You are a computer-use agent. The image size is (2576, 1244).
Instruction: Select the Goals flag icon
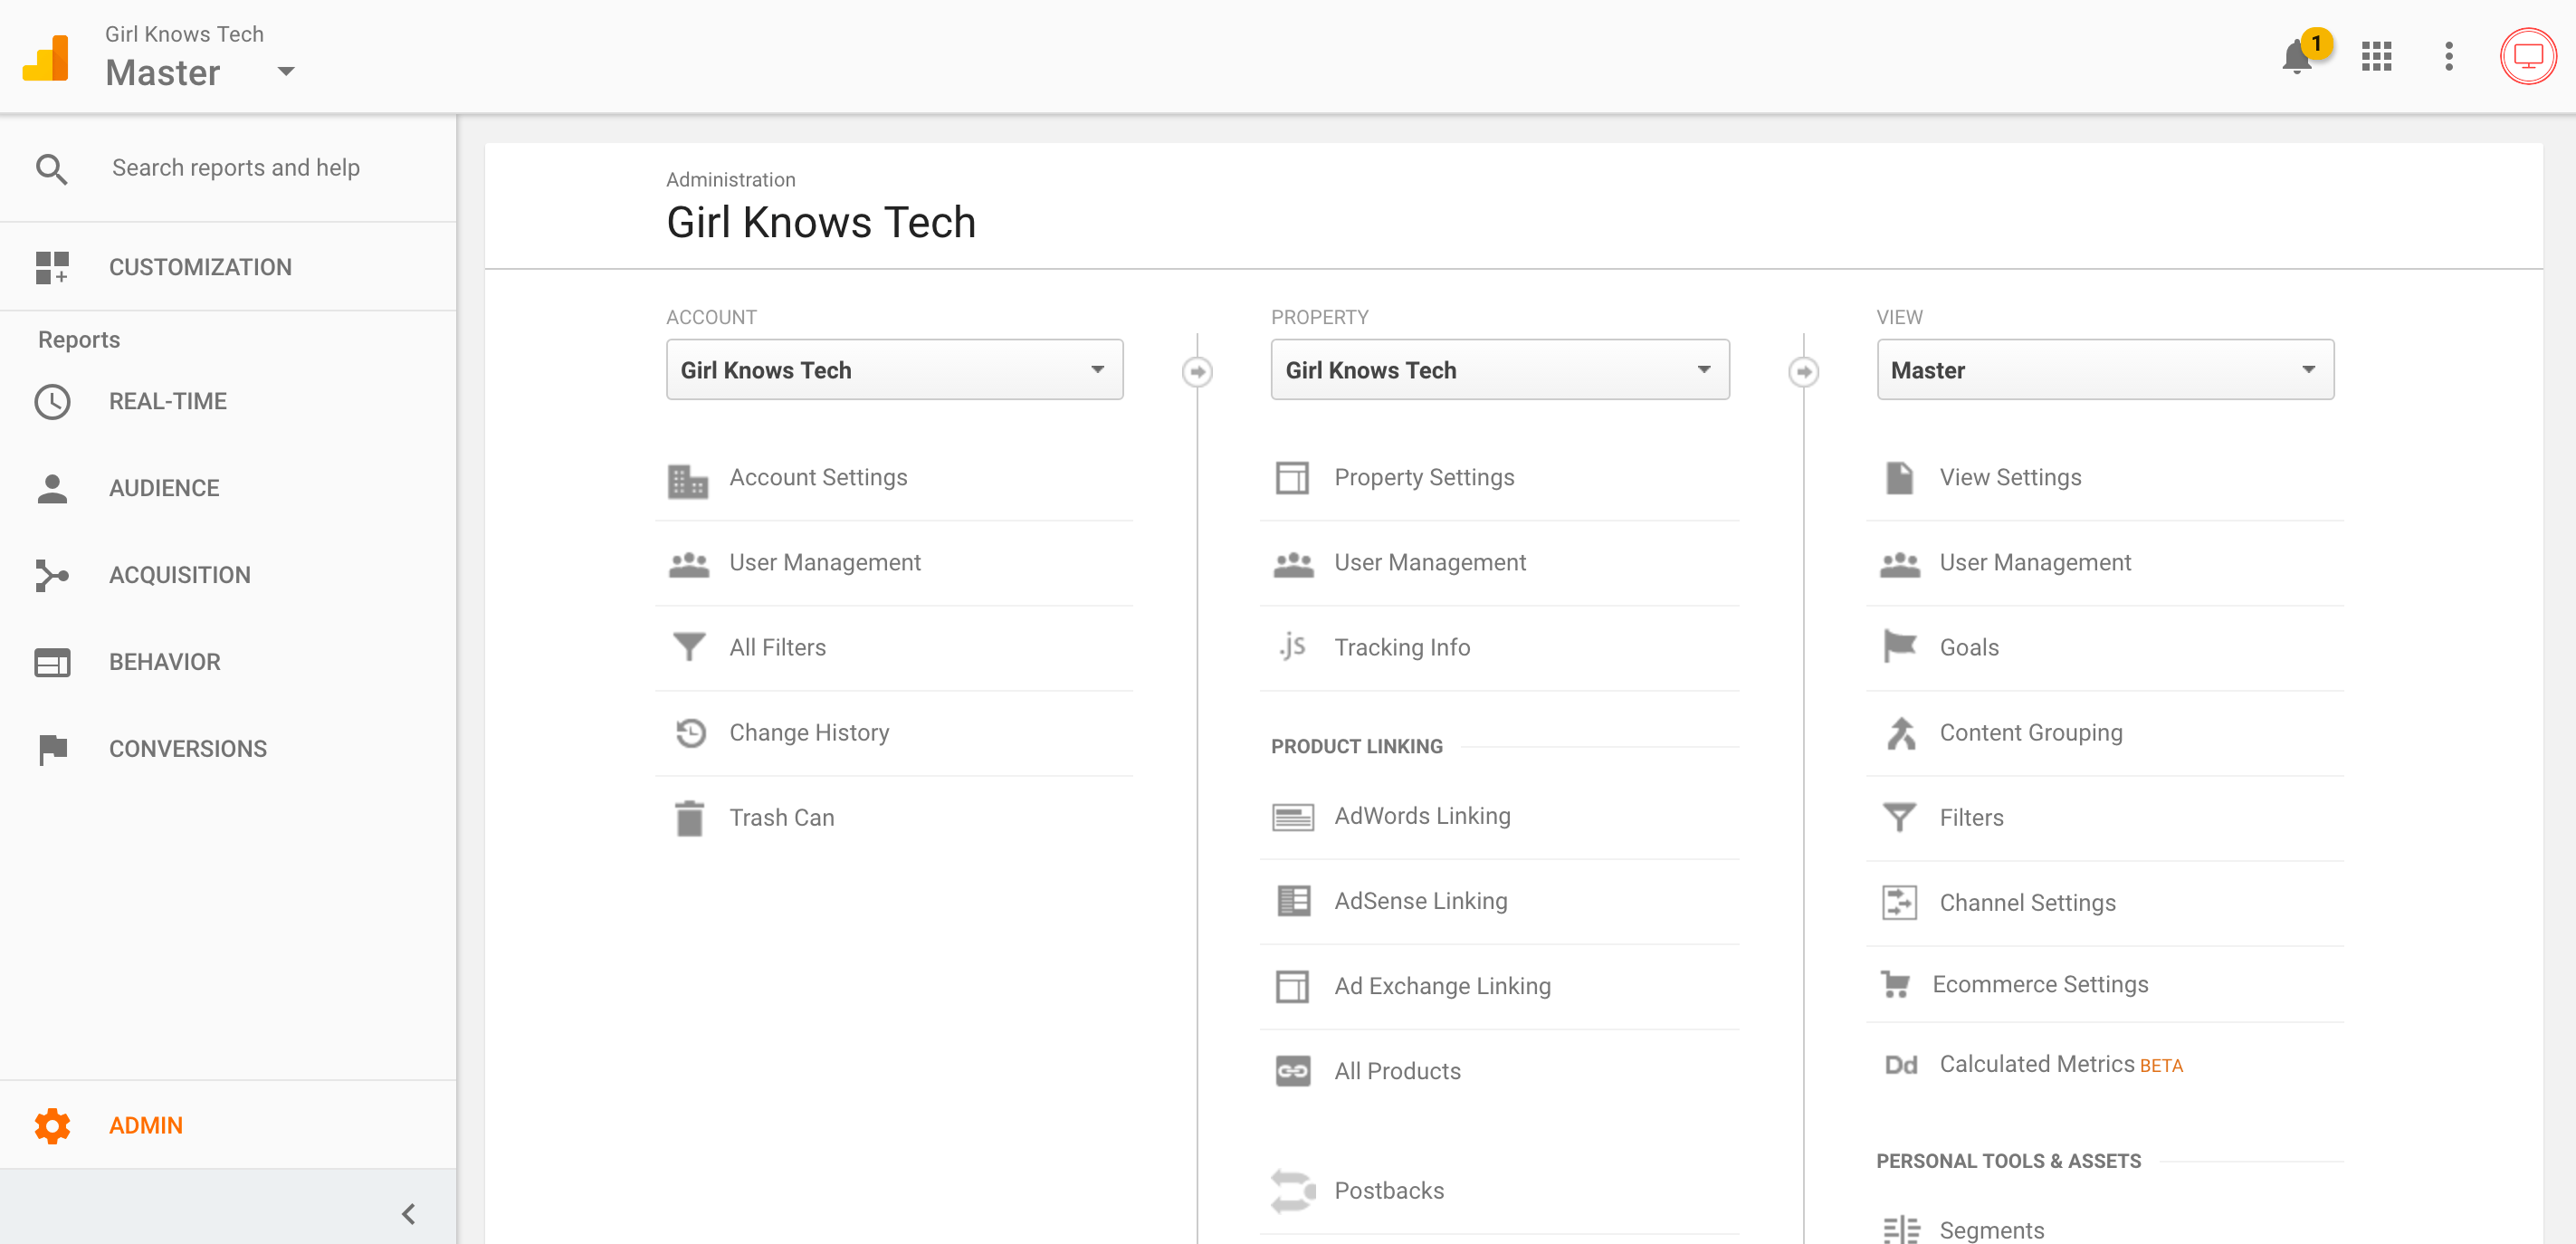click(x=1899, y=647)
